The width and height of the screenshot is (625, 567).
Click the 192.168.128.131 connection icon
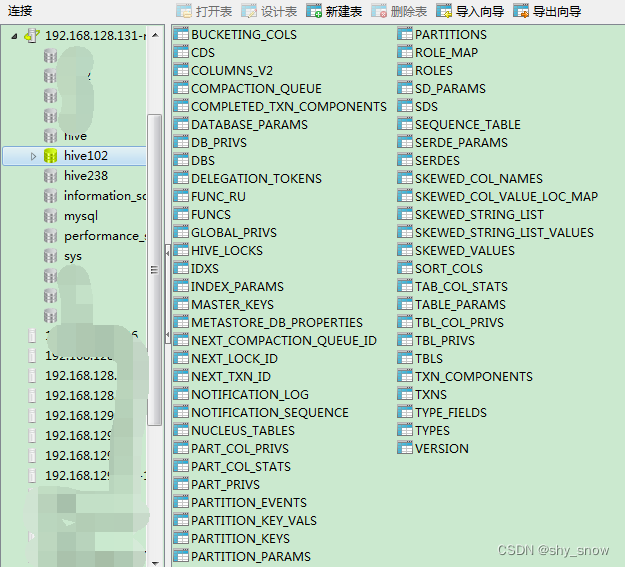coord(32,35)
